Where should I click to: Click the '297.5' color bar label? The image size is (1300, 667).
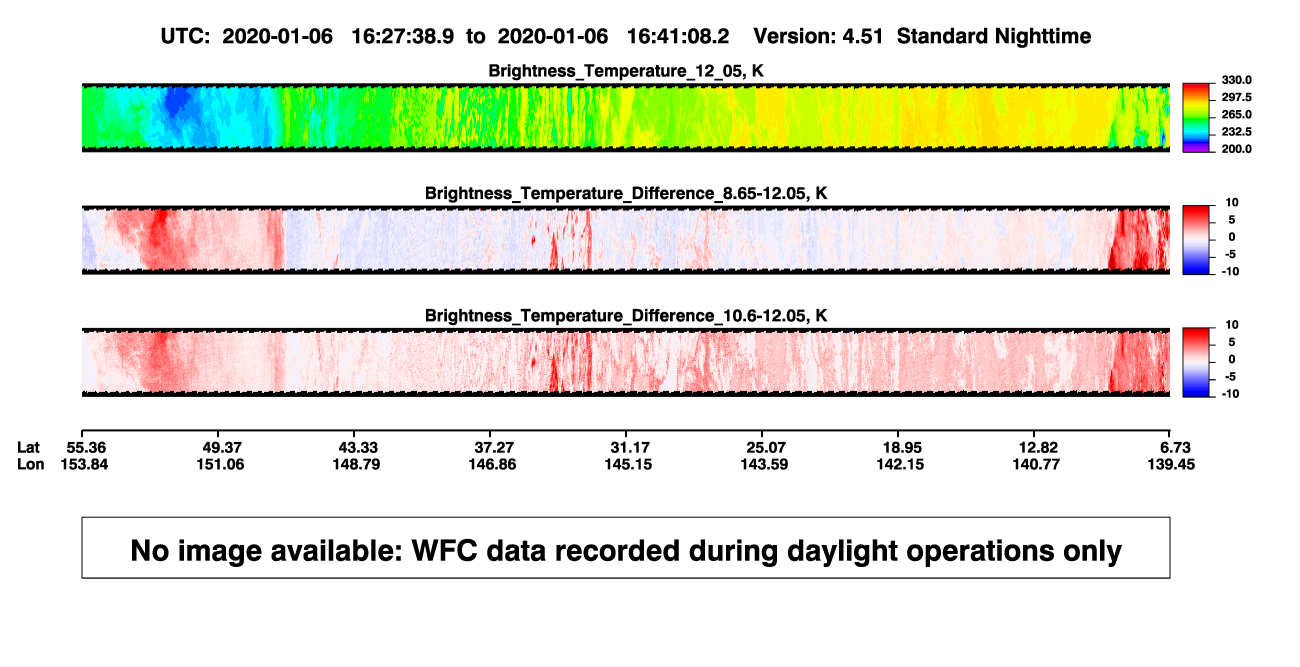click(1235, 97)
